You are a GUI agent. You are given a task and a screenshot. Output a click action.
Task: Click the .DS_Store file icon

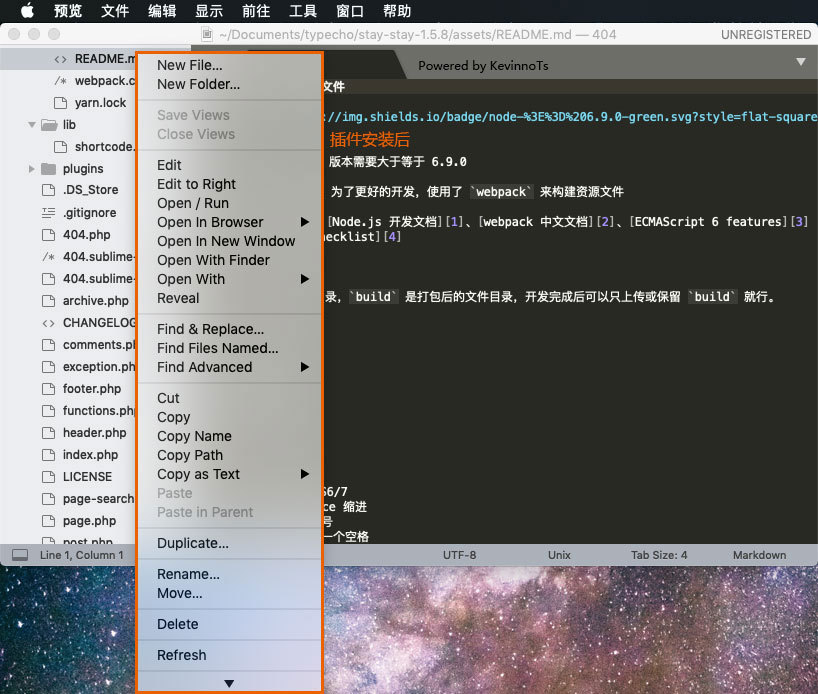tap(49, 190)
